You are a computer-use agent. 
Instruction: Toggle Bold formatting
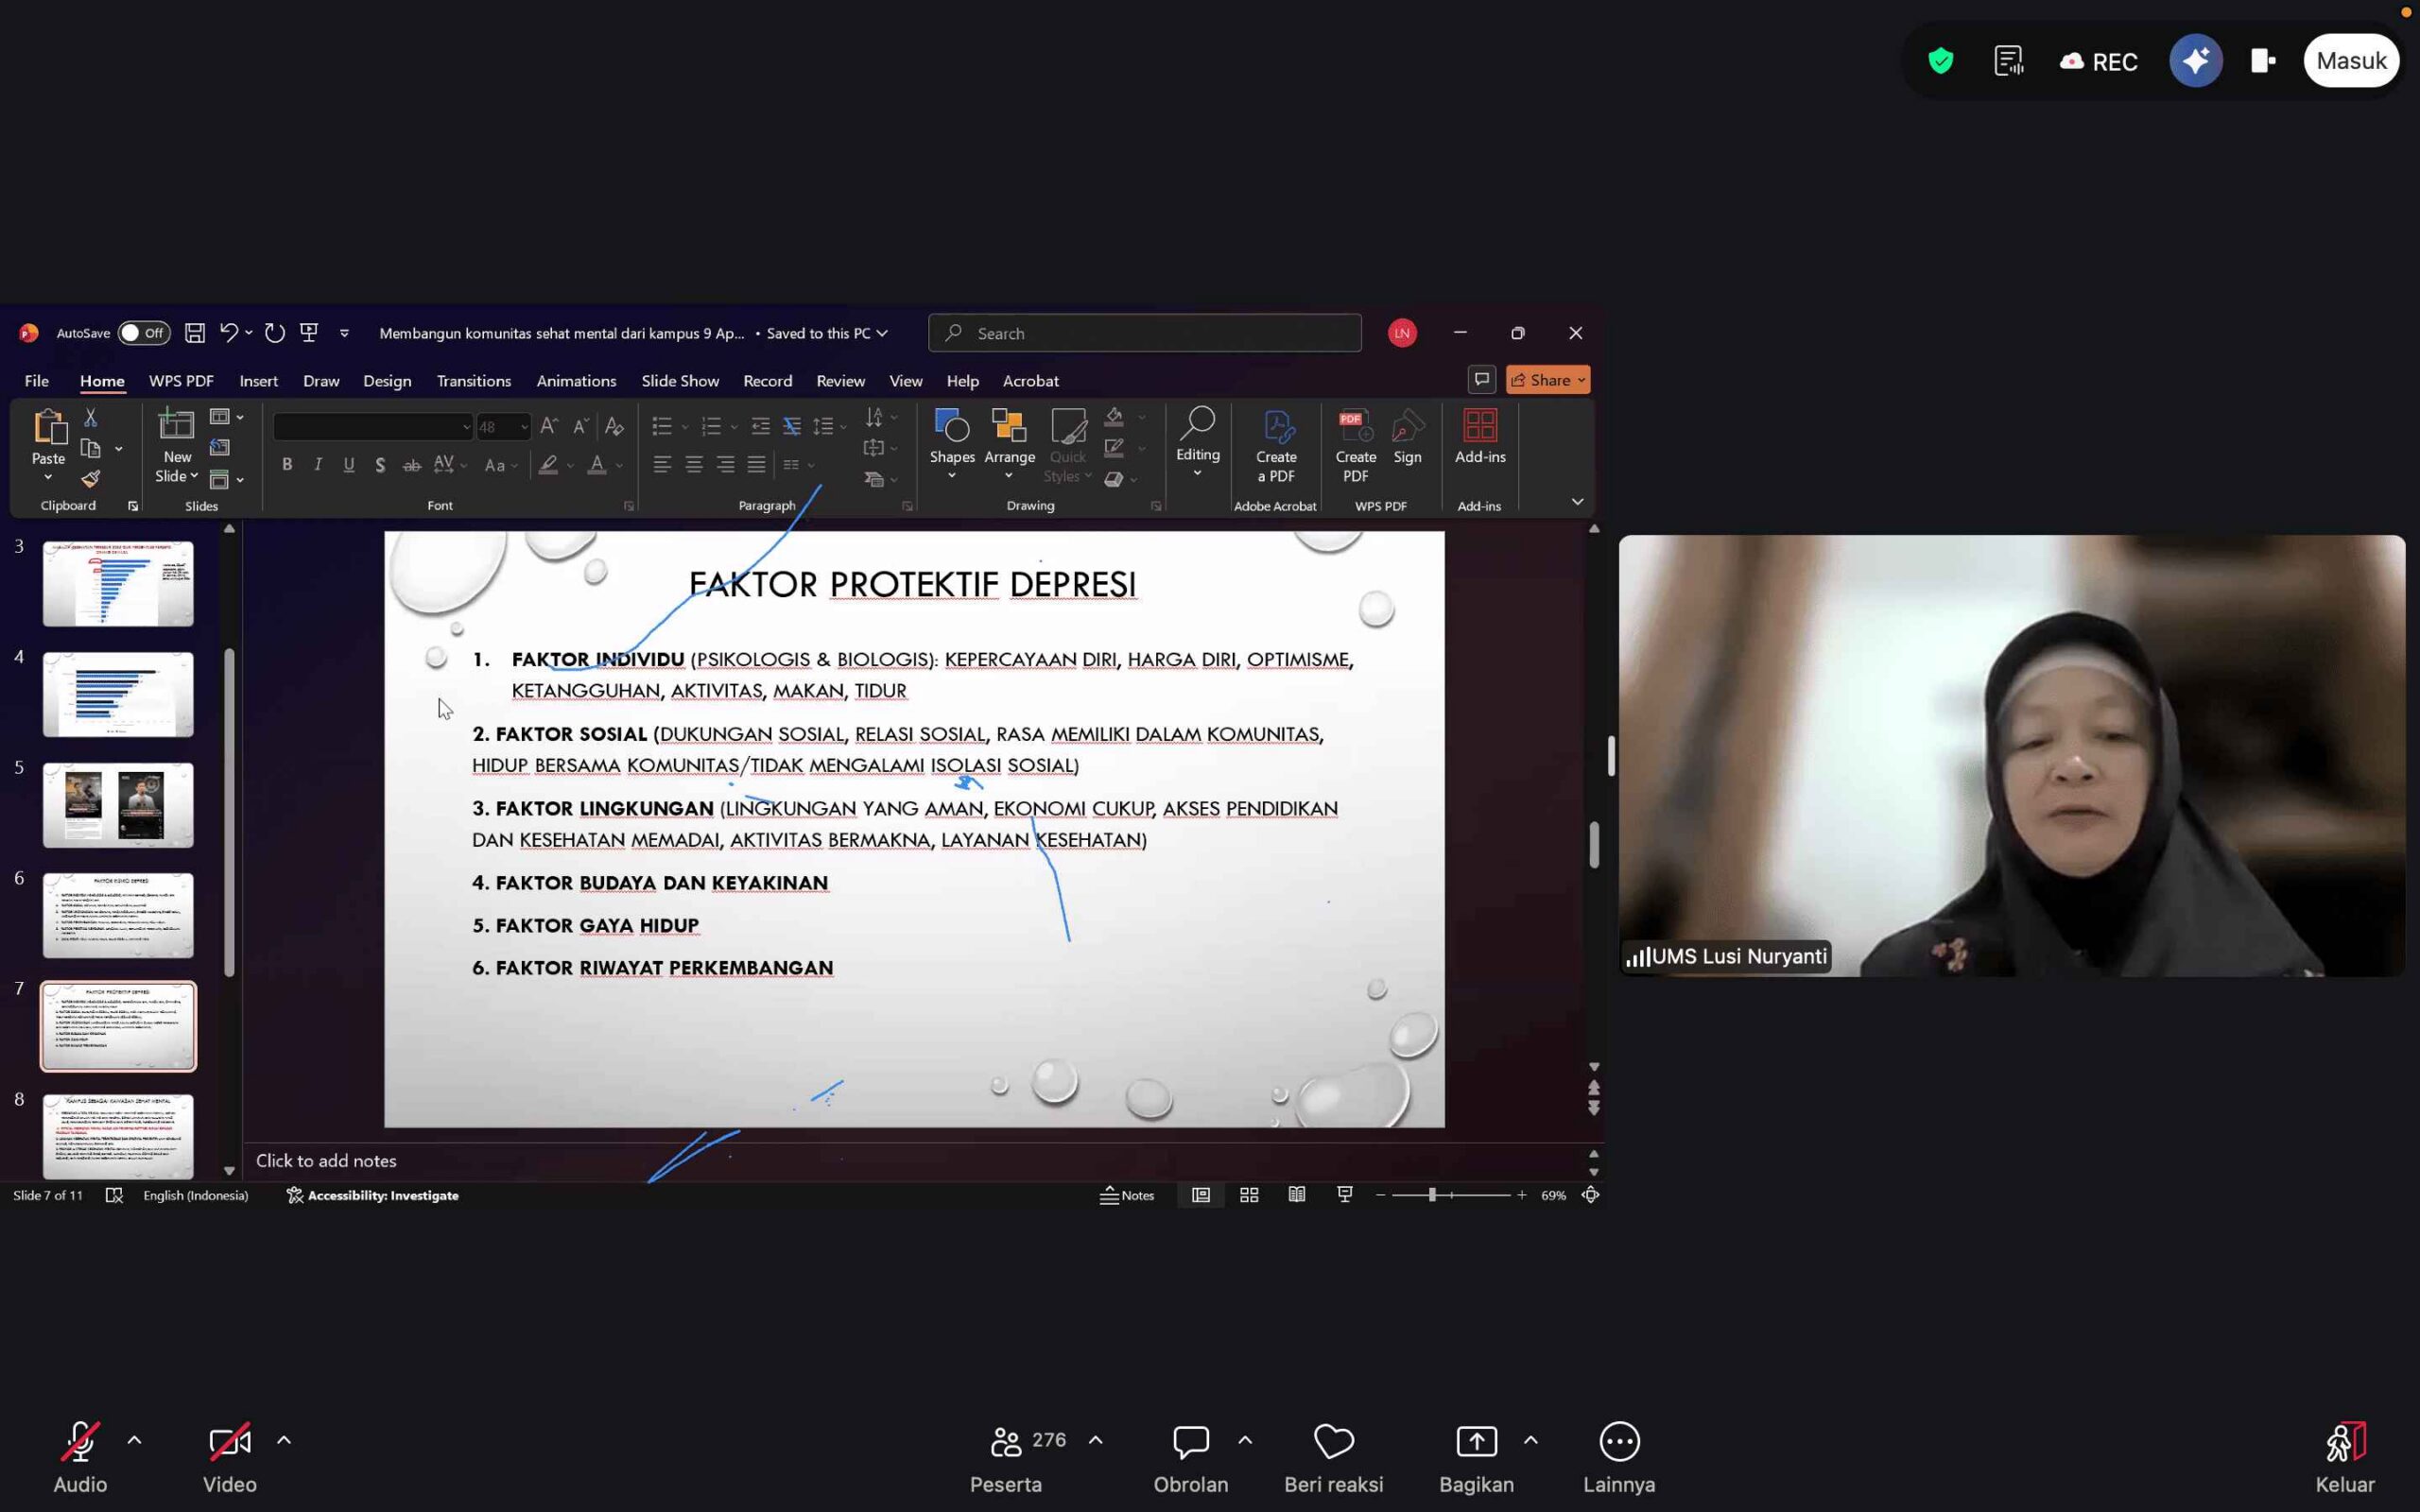(287, 465)
